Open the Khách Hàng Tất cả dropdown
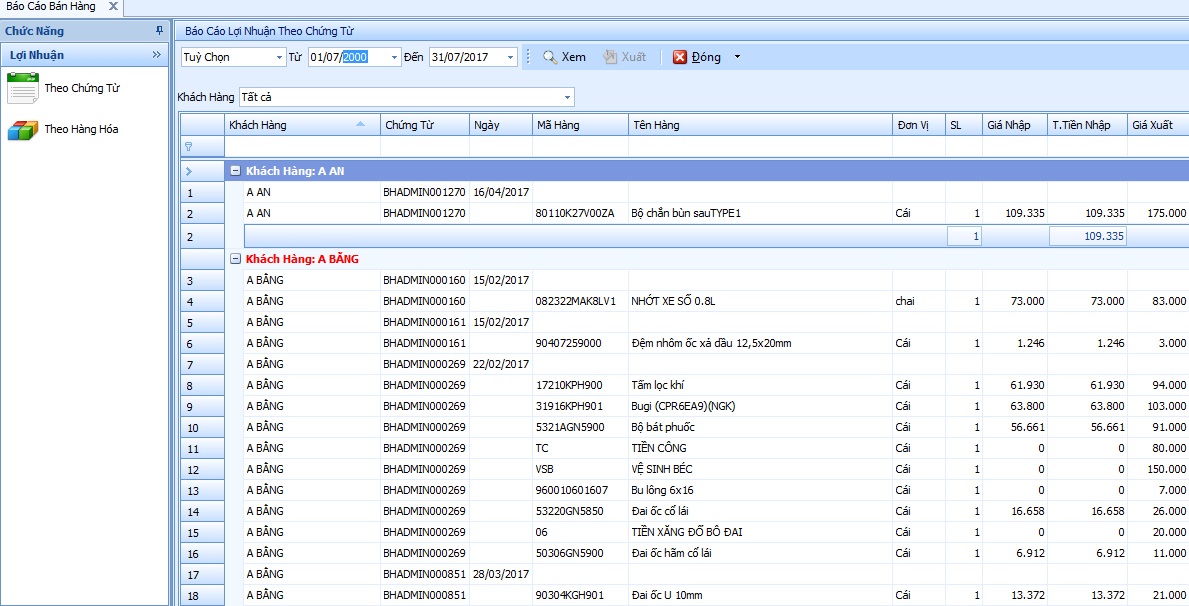 567,98
